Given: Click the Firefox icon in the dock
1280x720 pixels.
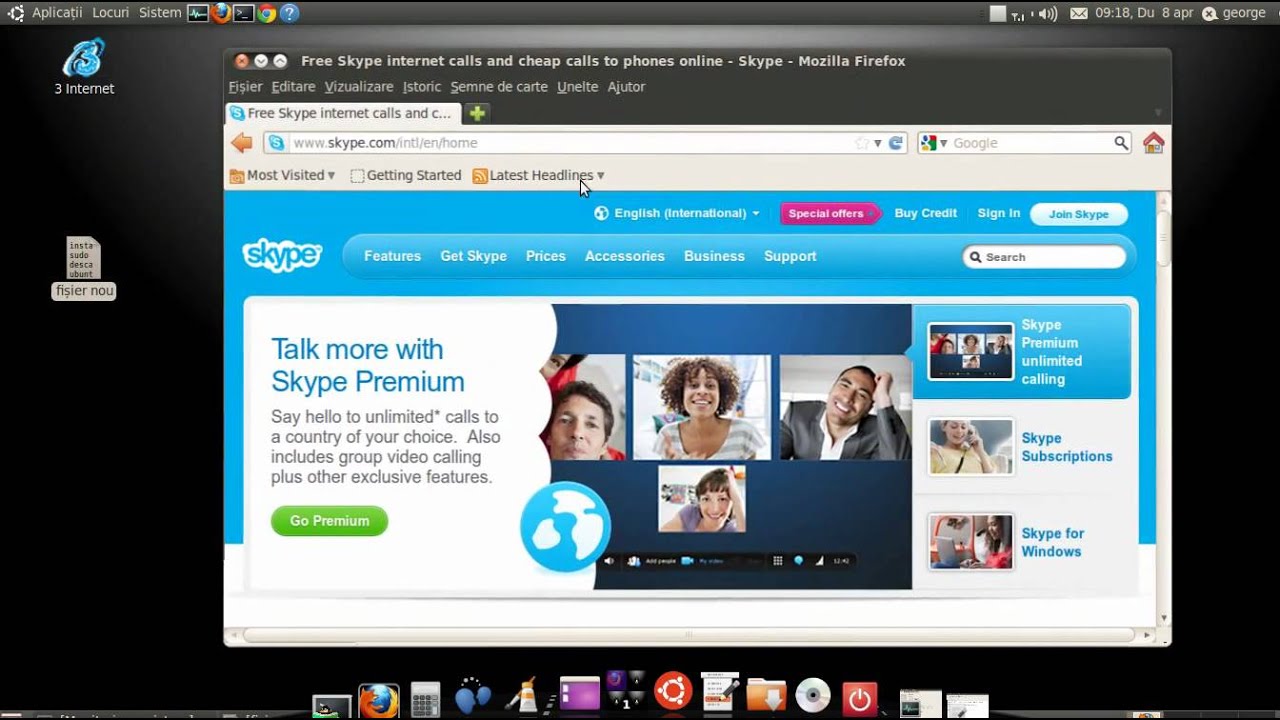Looking at the screenshot, I should [379, 701].
